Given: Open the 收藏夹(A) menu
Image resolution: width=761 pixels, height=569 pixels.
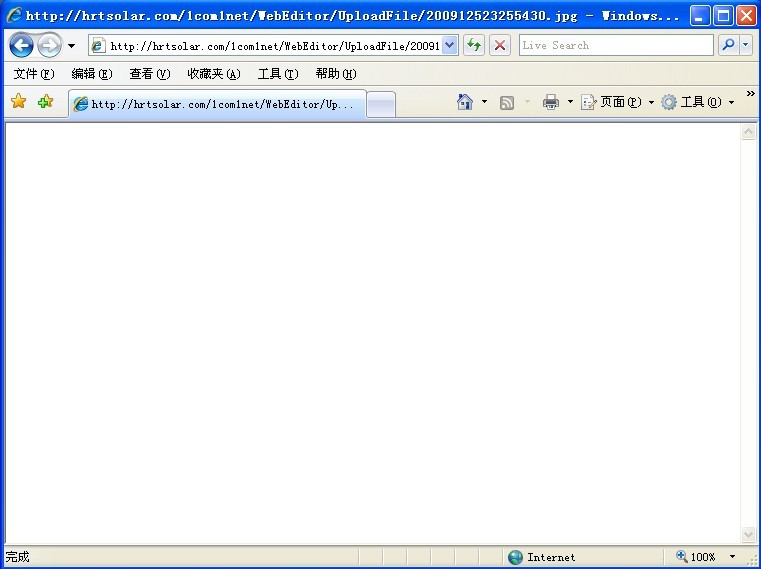Looking at the screenshot, I should pyautogui.click(x=214, y=74).
